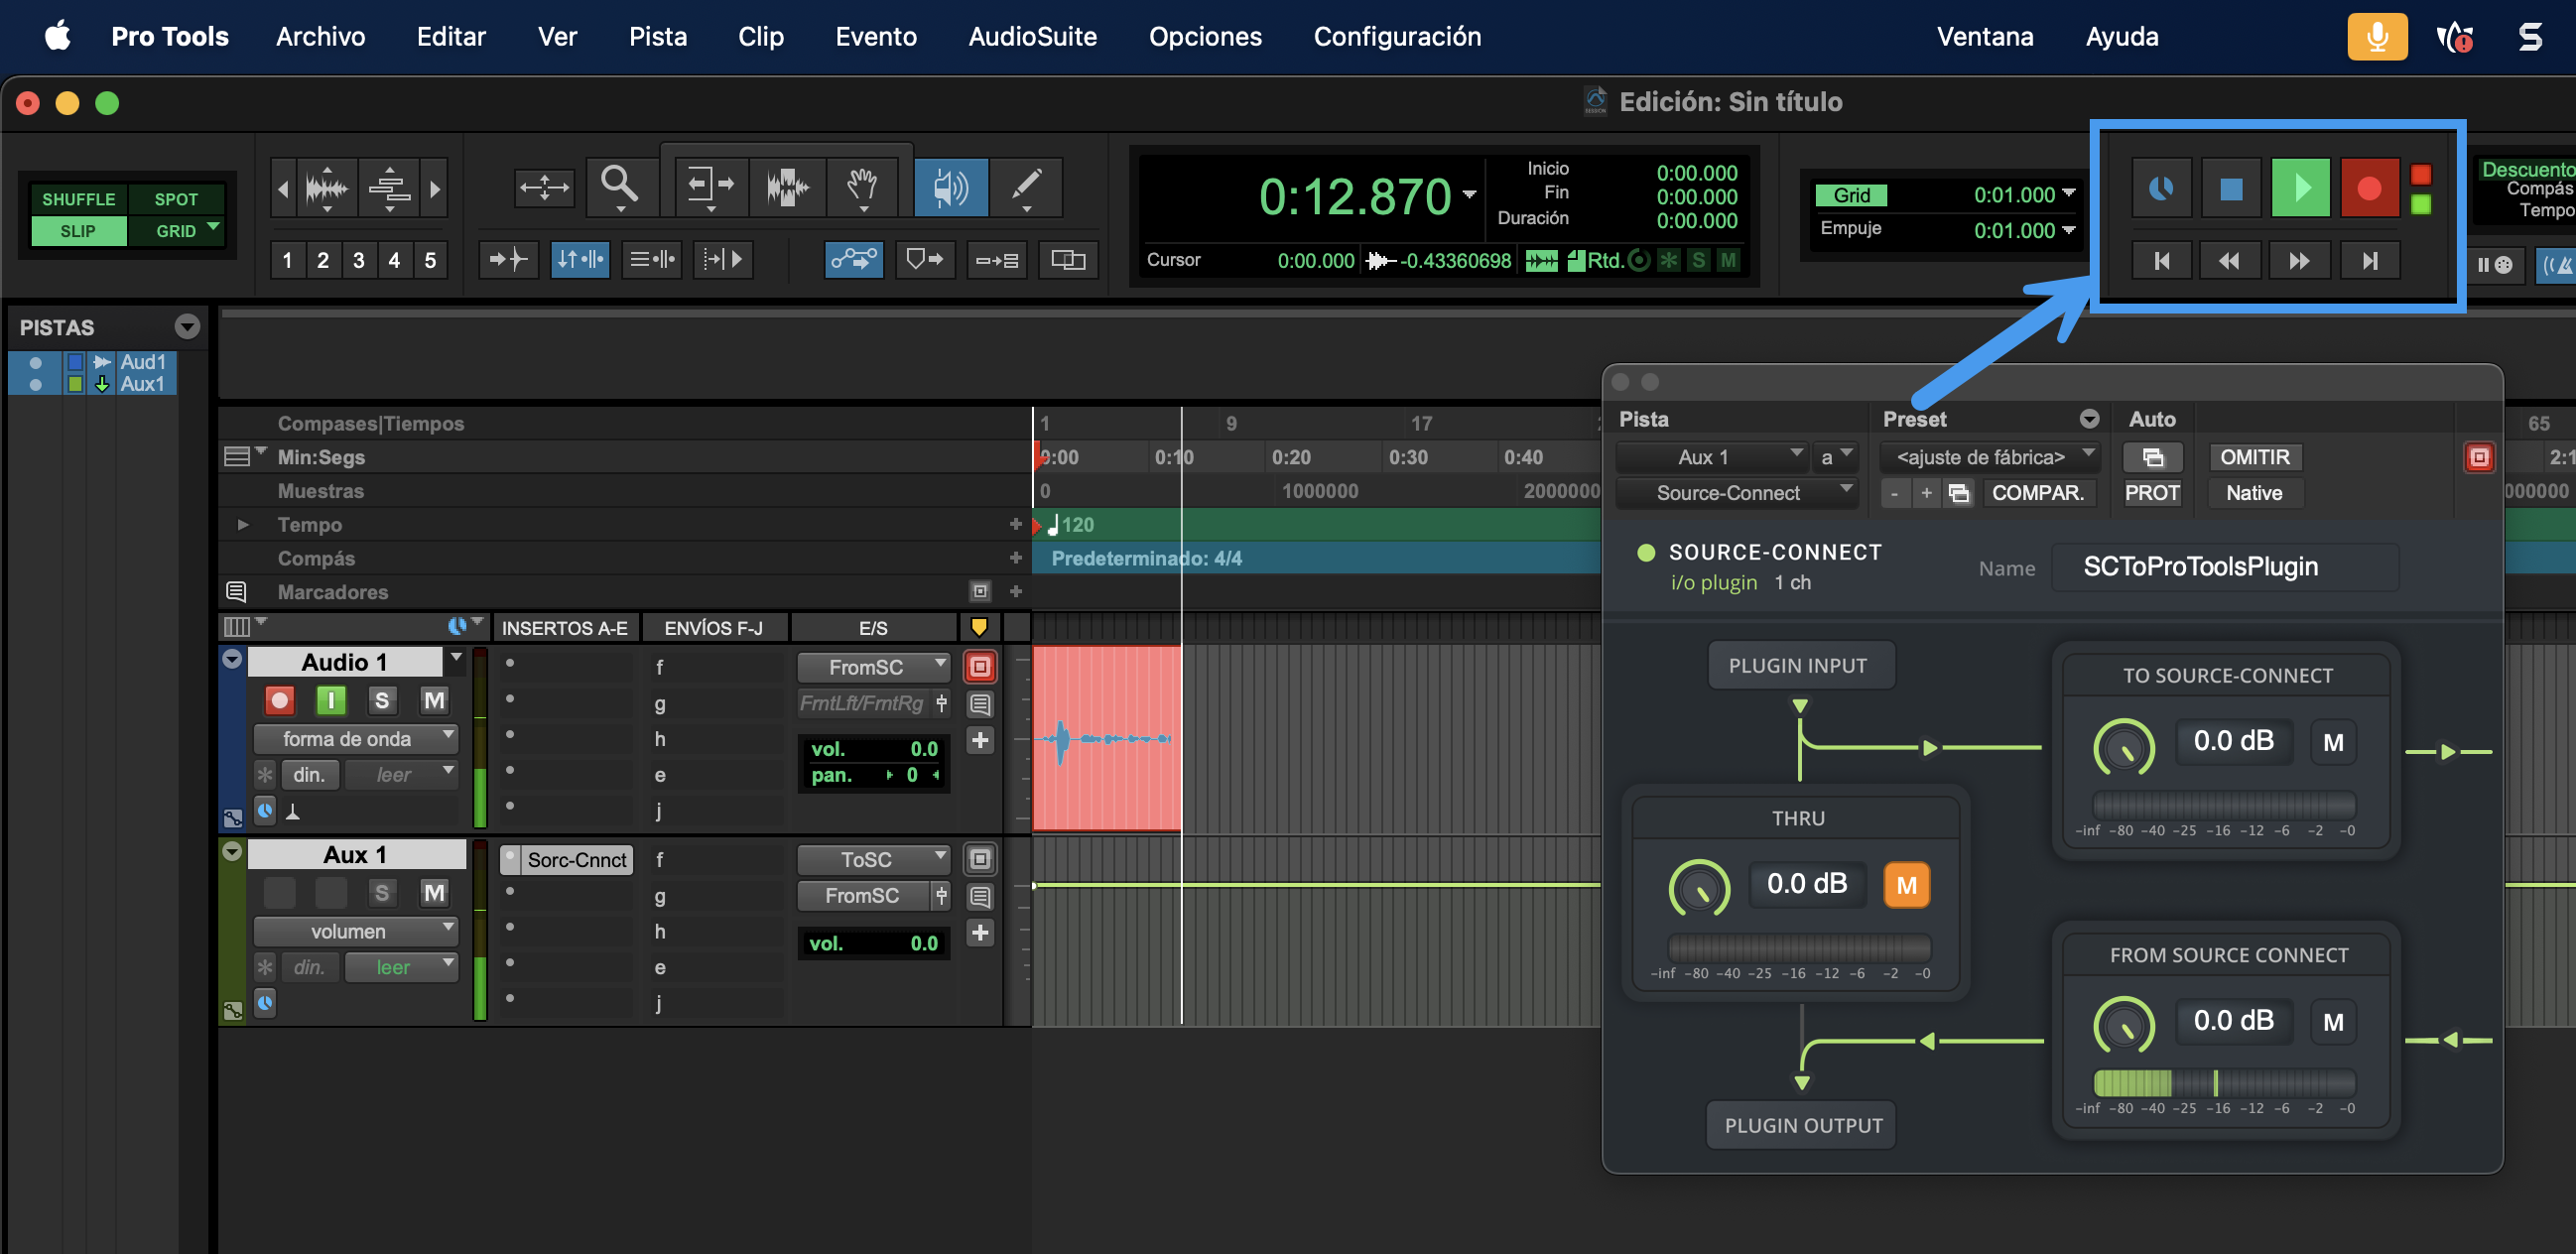
Task: Click the red Record transport button
Action: coord(2368,188)
